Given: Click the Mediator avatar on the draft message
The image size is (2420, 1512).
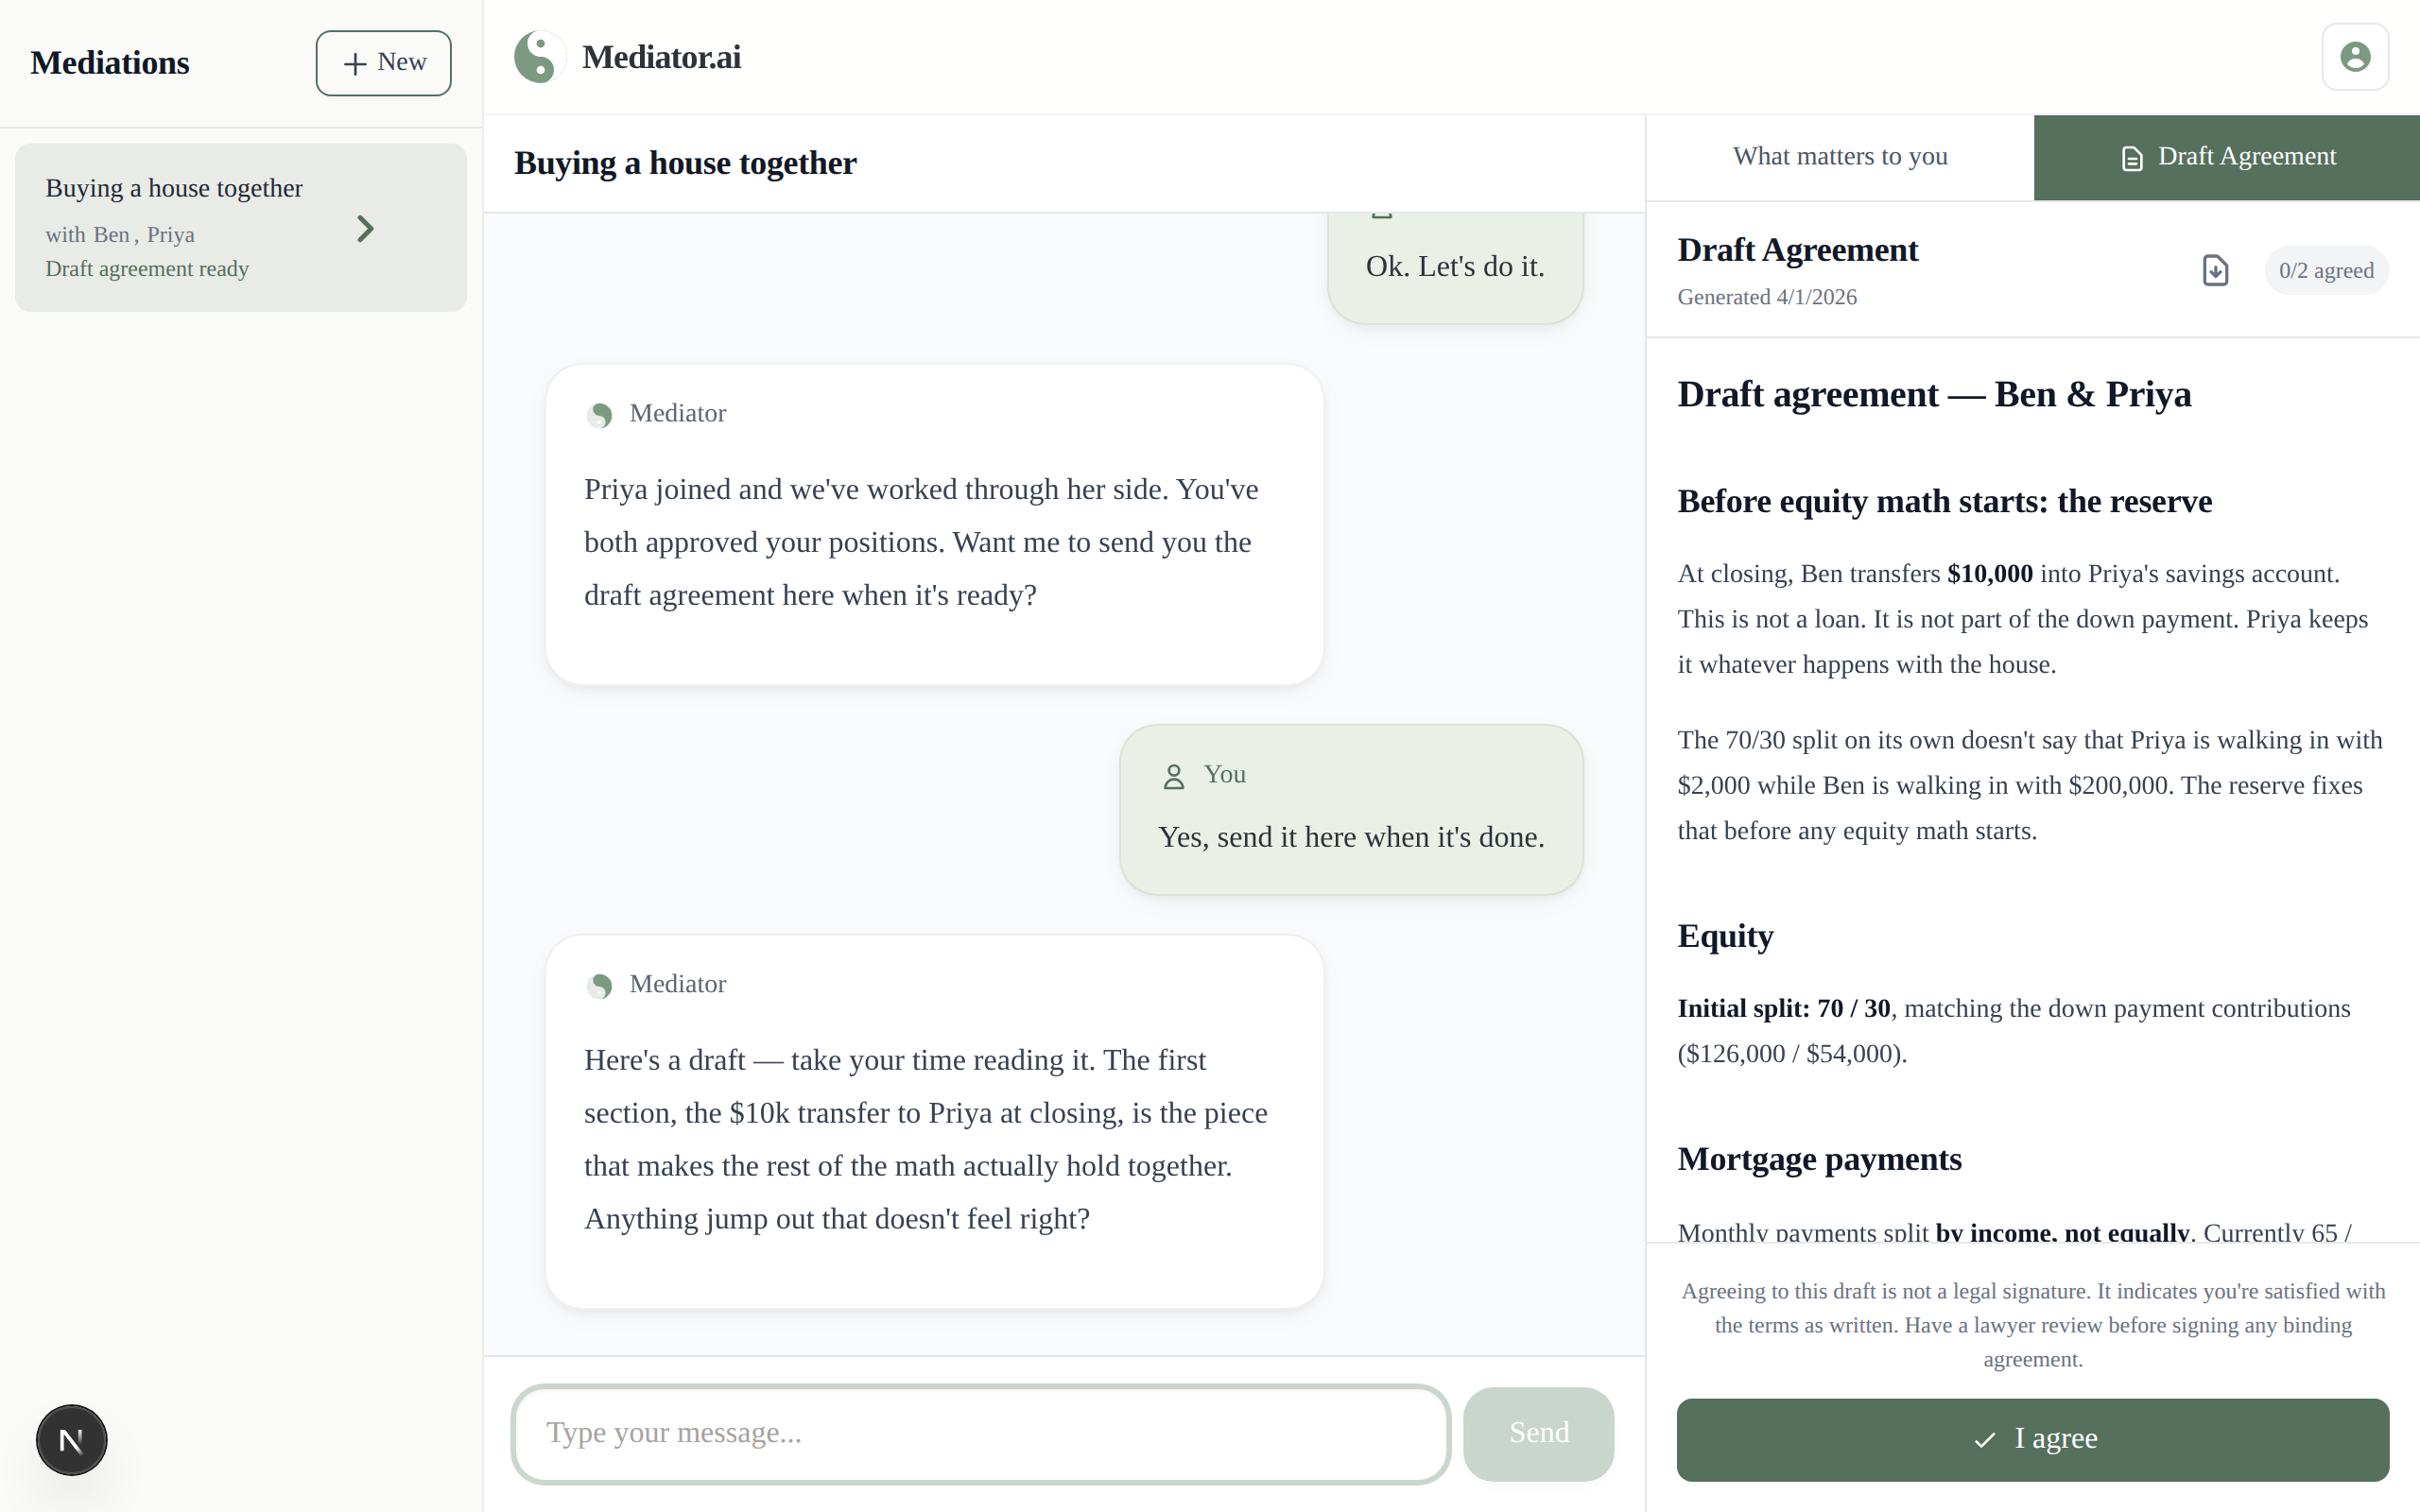Looking at the screenshot, I should click(x=601, y=985).
